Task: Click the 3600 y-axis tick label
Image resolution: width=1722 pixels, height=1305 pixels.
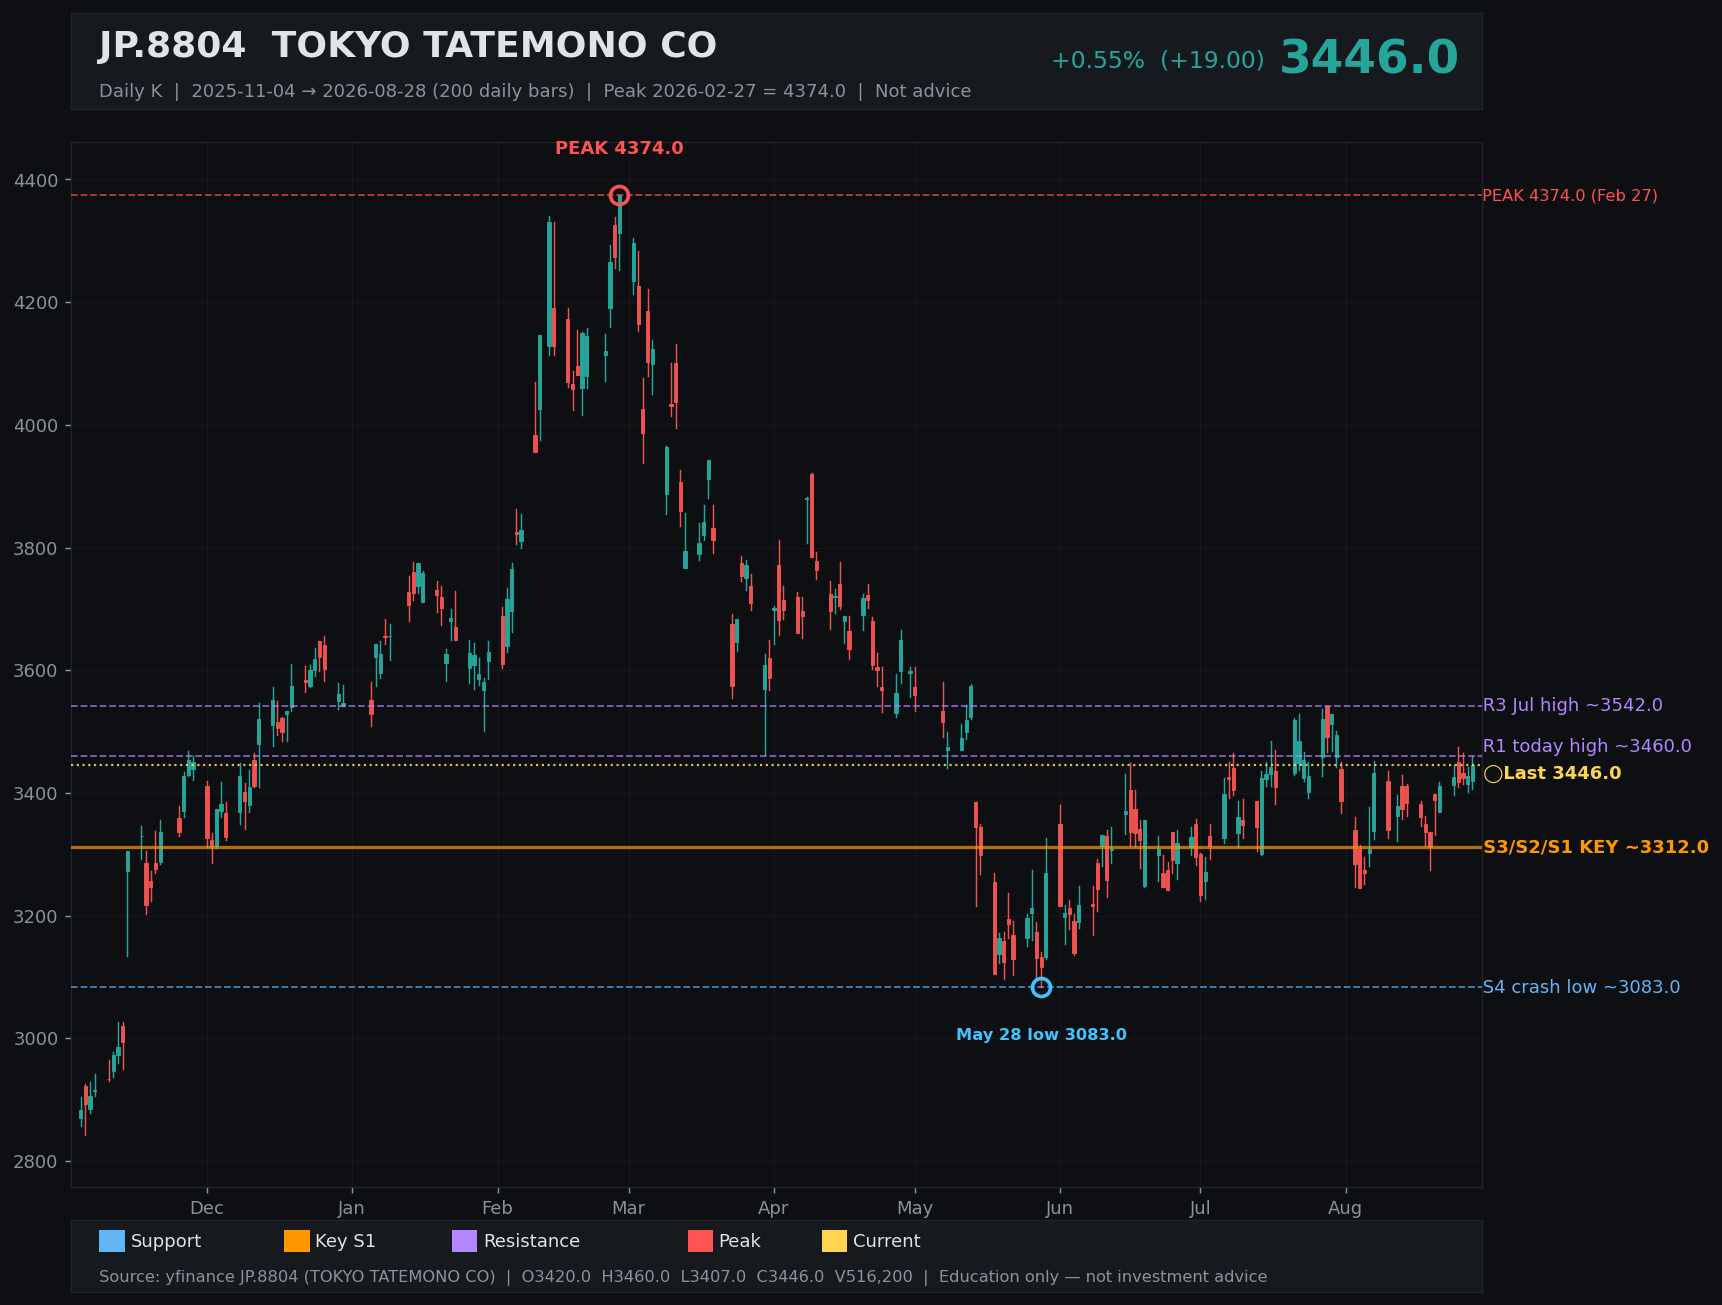Action: [x=37, y=671]
